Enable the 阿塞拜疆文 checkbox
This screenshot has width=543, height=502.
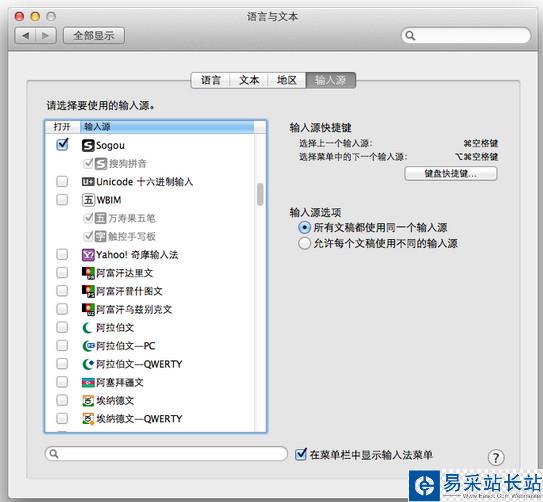pos(62,382)
